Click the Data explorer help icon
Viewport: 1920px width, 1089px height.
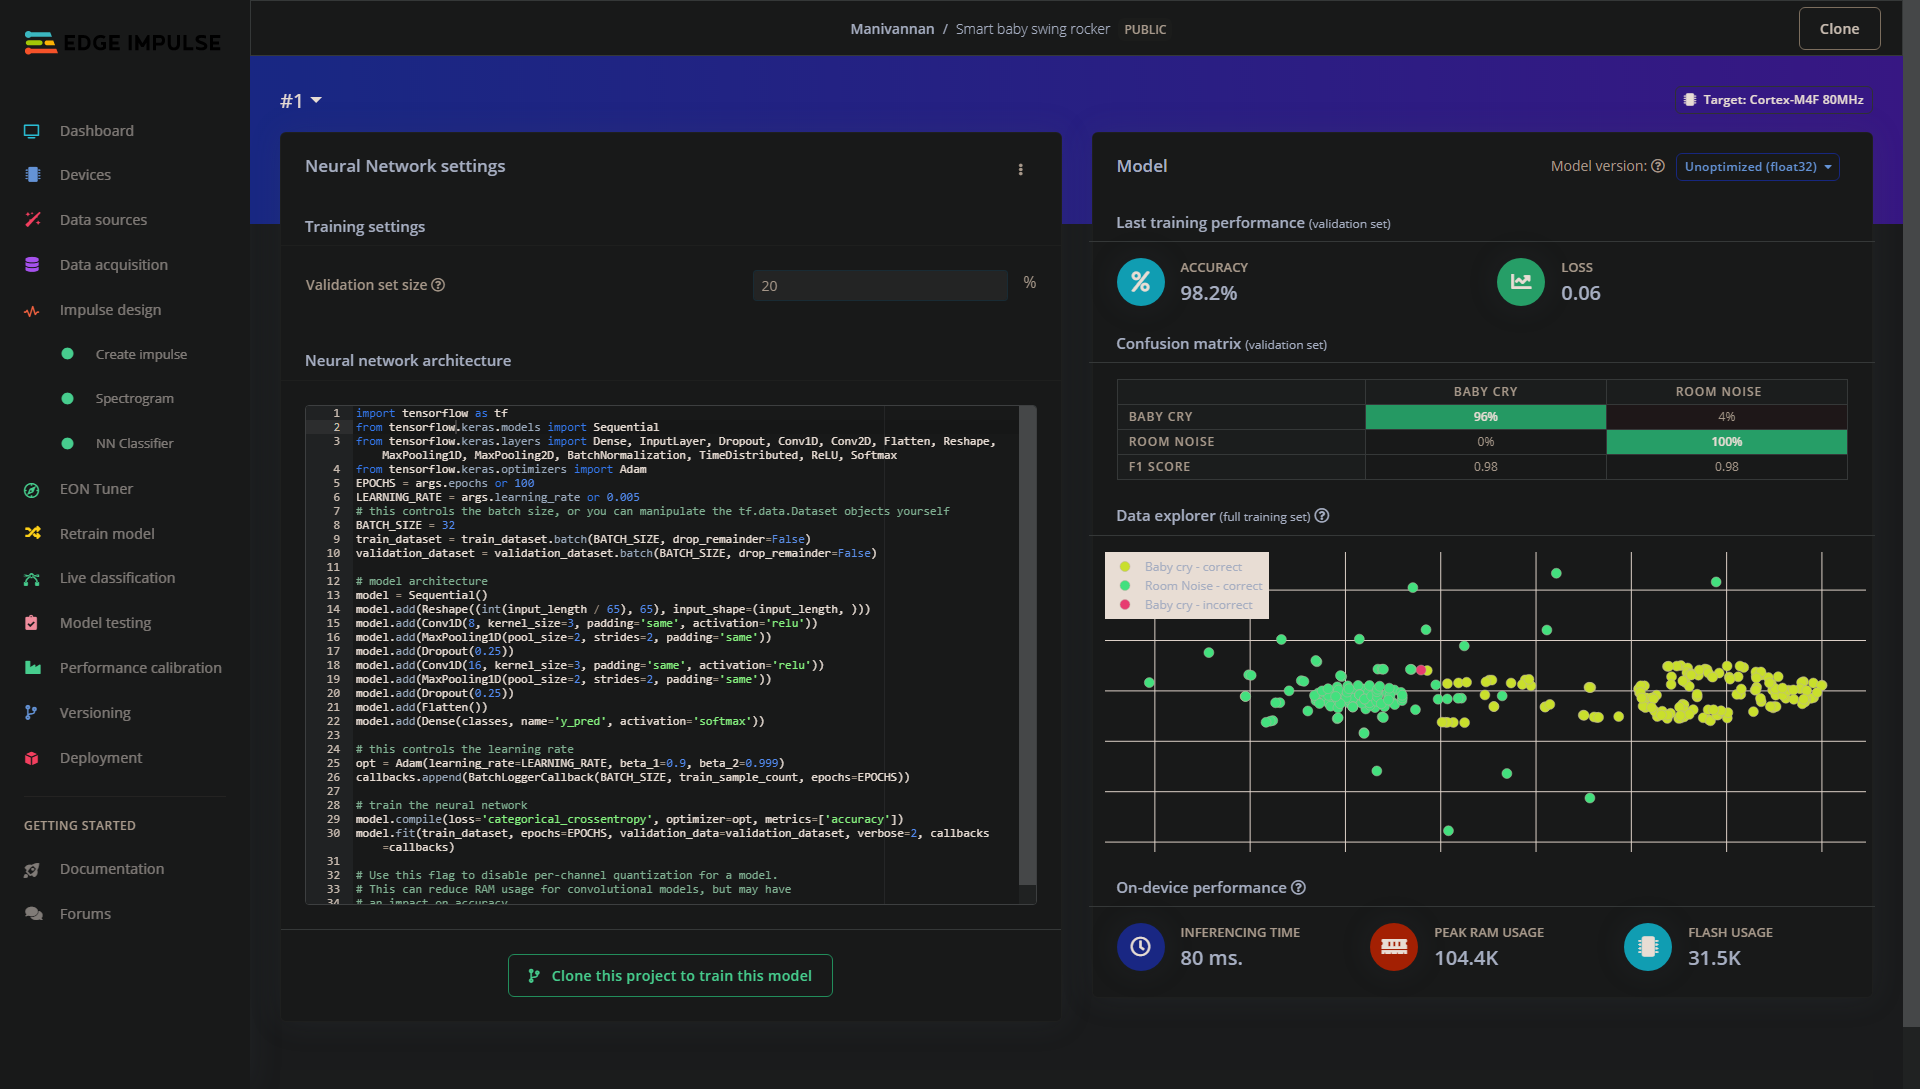(x=1322, y=516)
